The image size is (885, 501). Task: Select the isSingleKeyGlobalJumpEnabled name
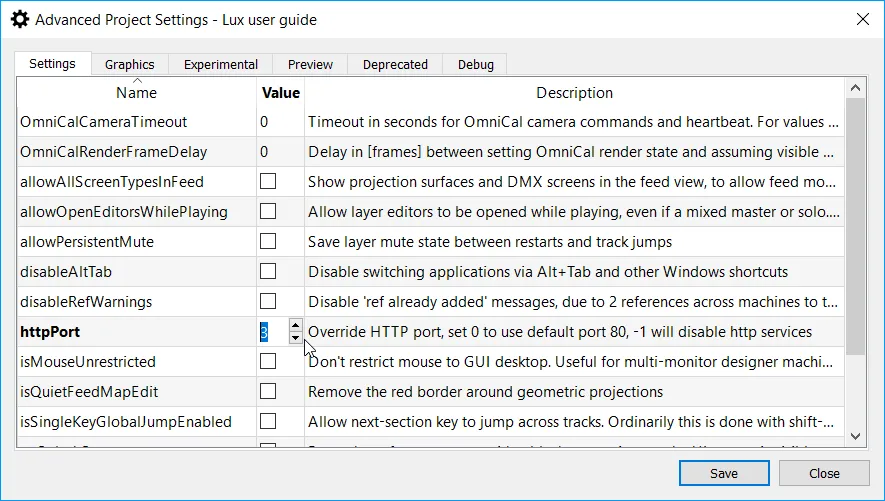(x=126, y=421)
